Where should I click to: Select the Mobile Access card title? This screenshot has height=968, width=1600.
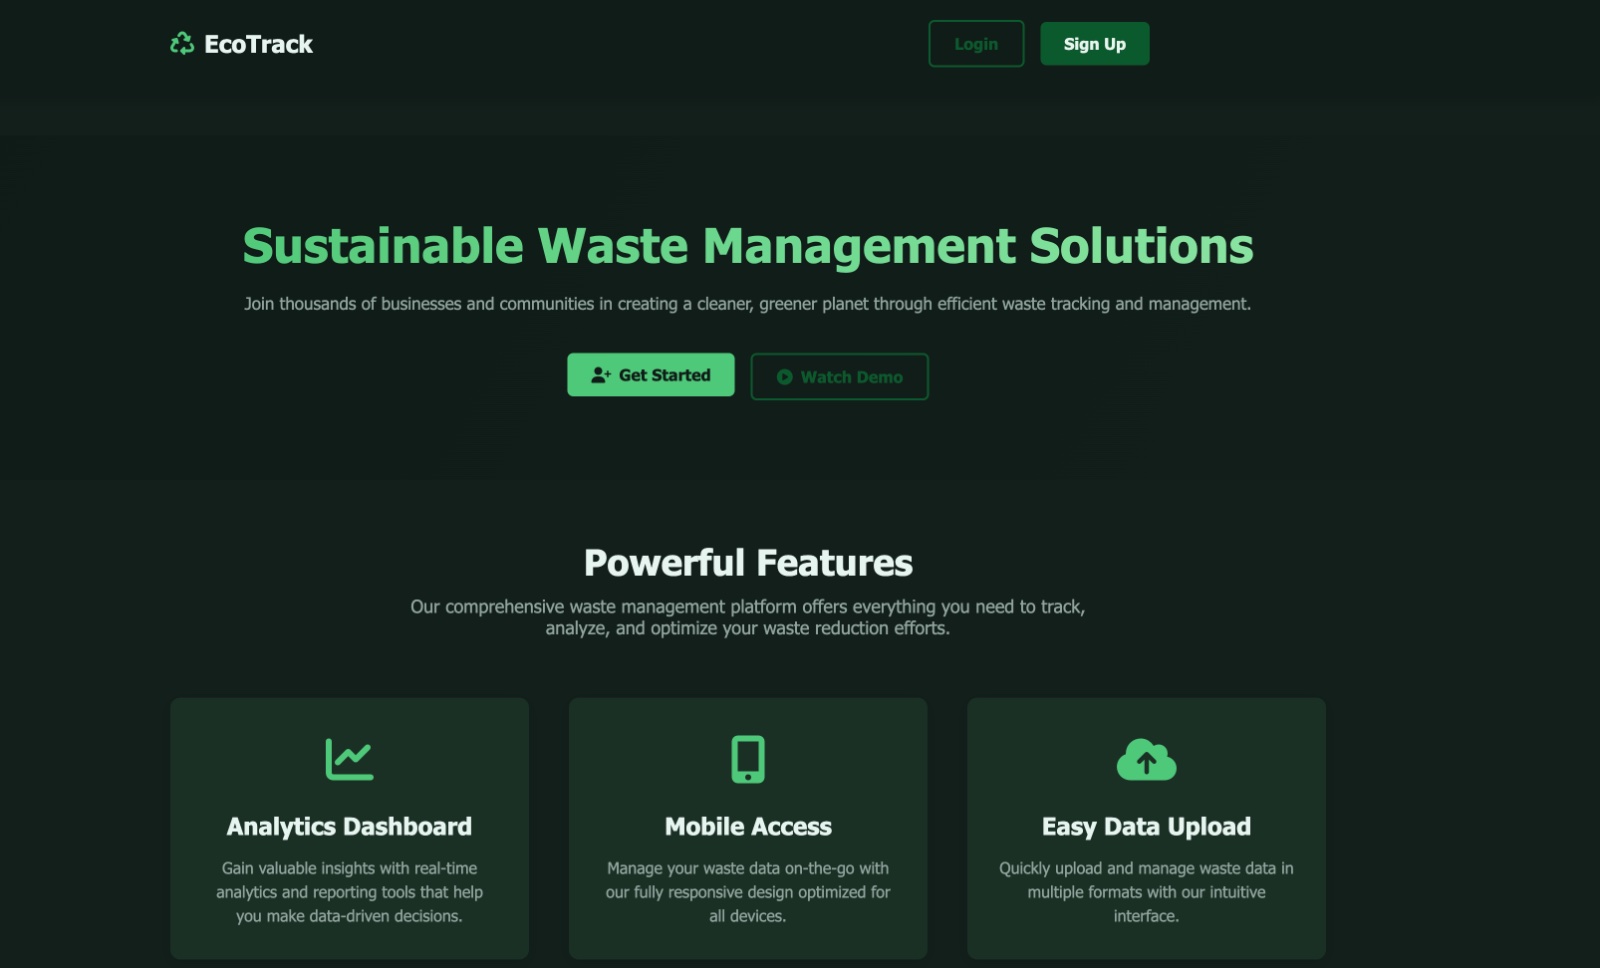[x=748, y=827]
